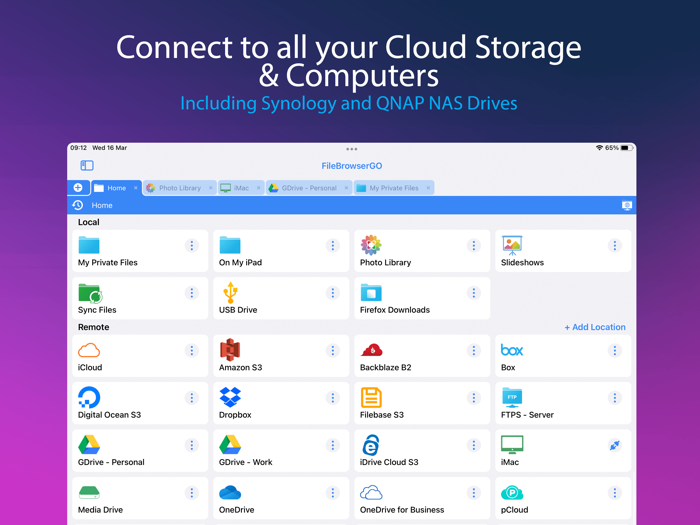Close the iMac tab
The image size is (700, 525).
click(x=258, y=188)
